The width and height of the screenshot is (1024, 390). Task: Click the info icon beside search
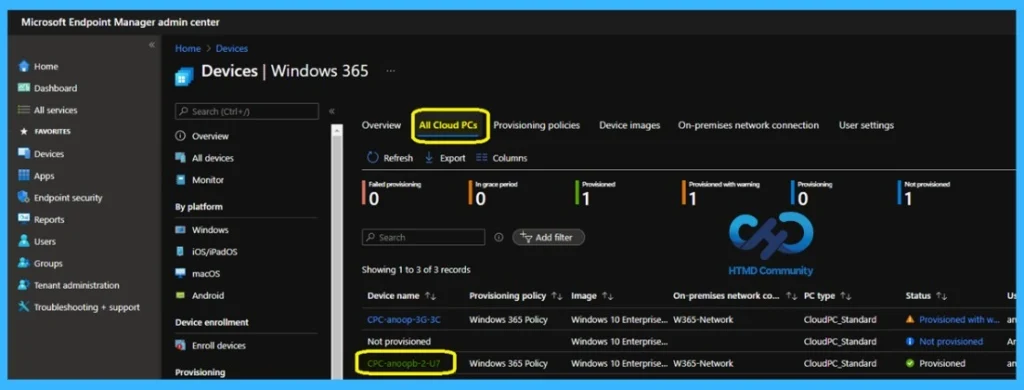click(x=499, y=238)
